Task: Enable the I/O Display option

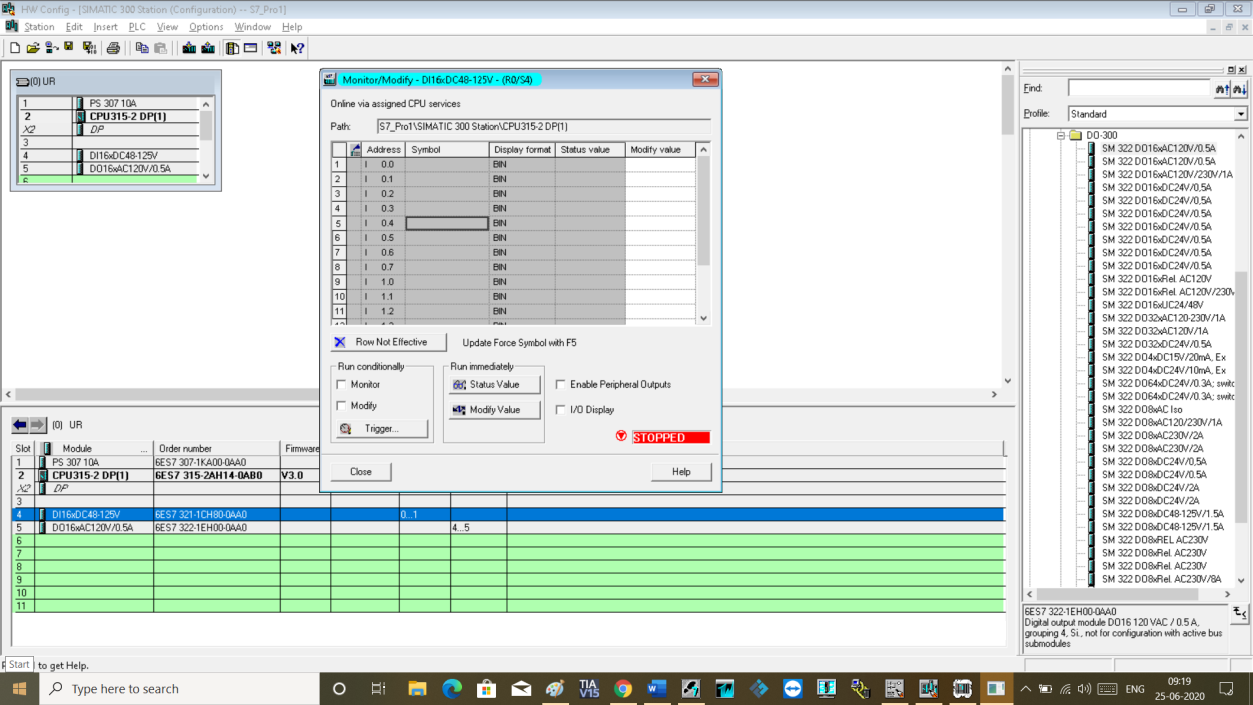Action: (x=561, y=409)
